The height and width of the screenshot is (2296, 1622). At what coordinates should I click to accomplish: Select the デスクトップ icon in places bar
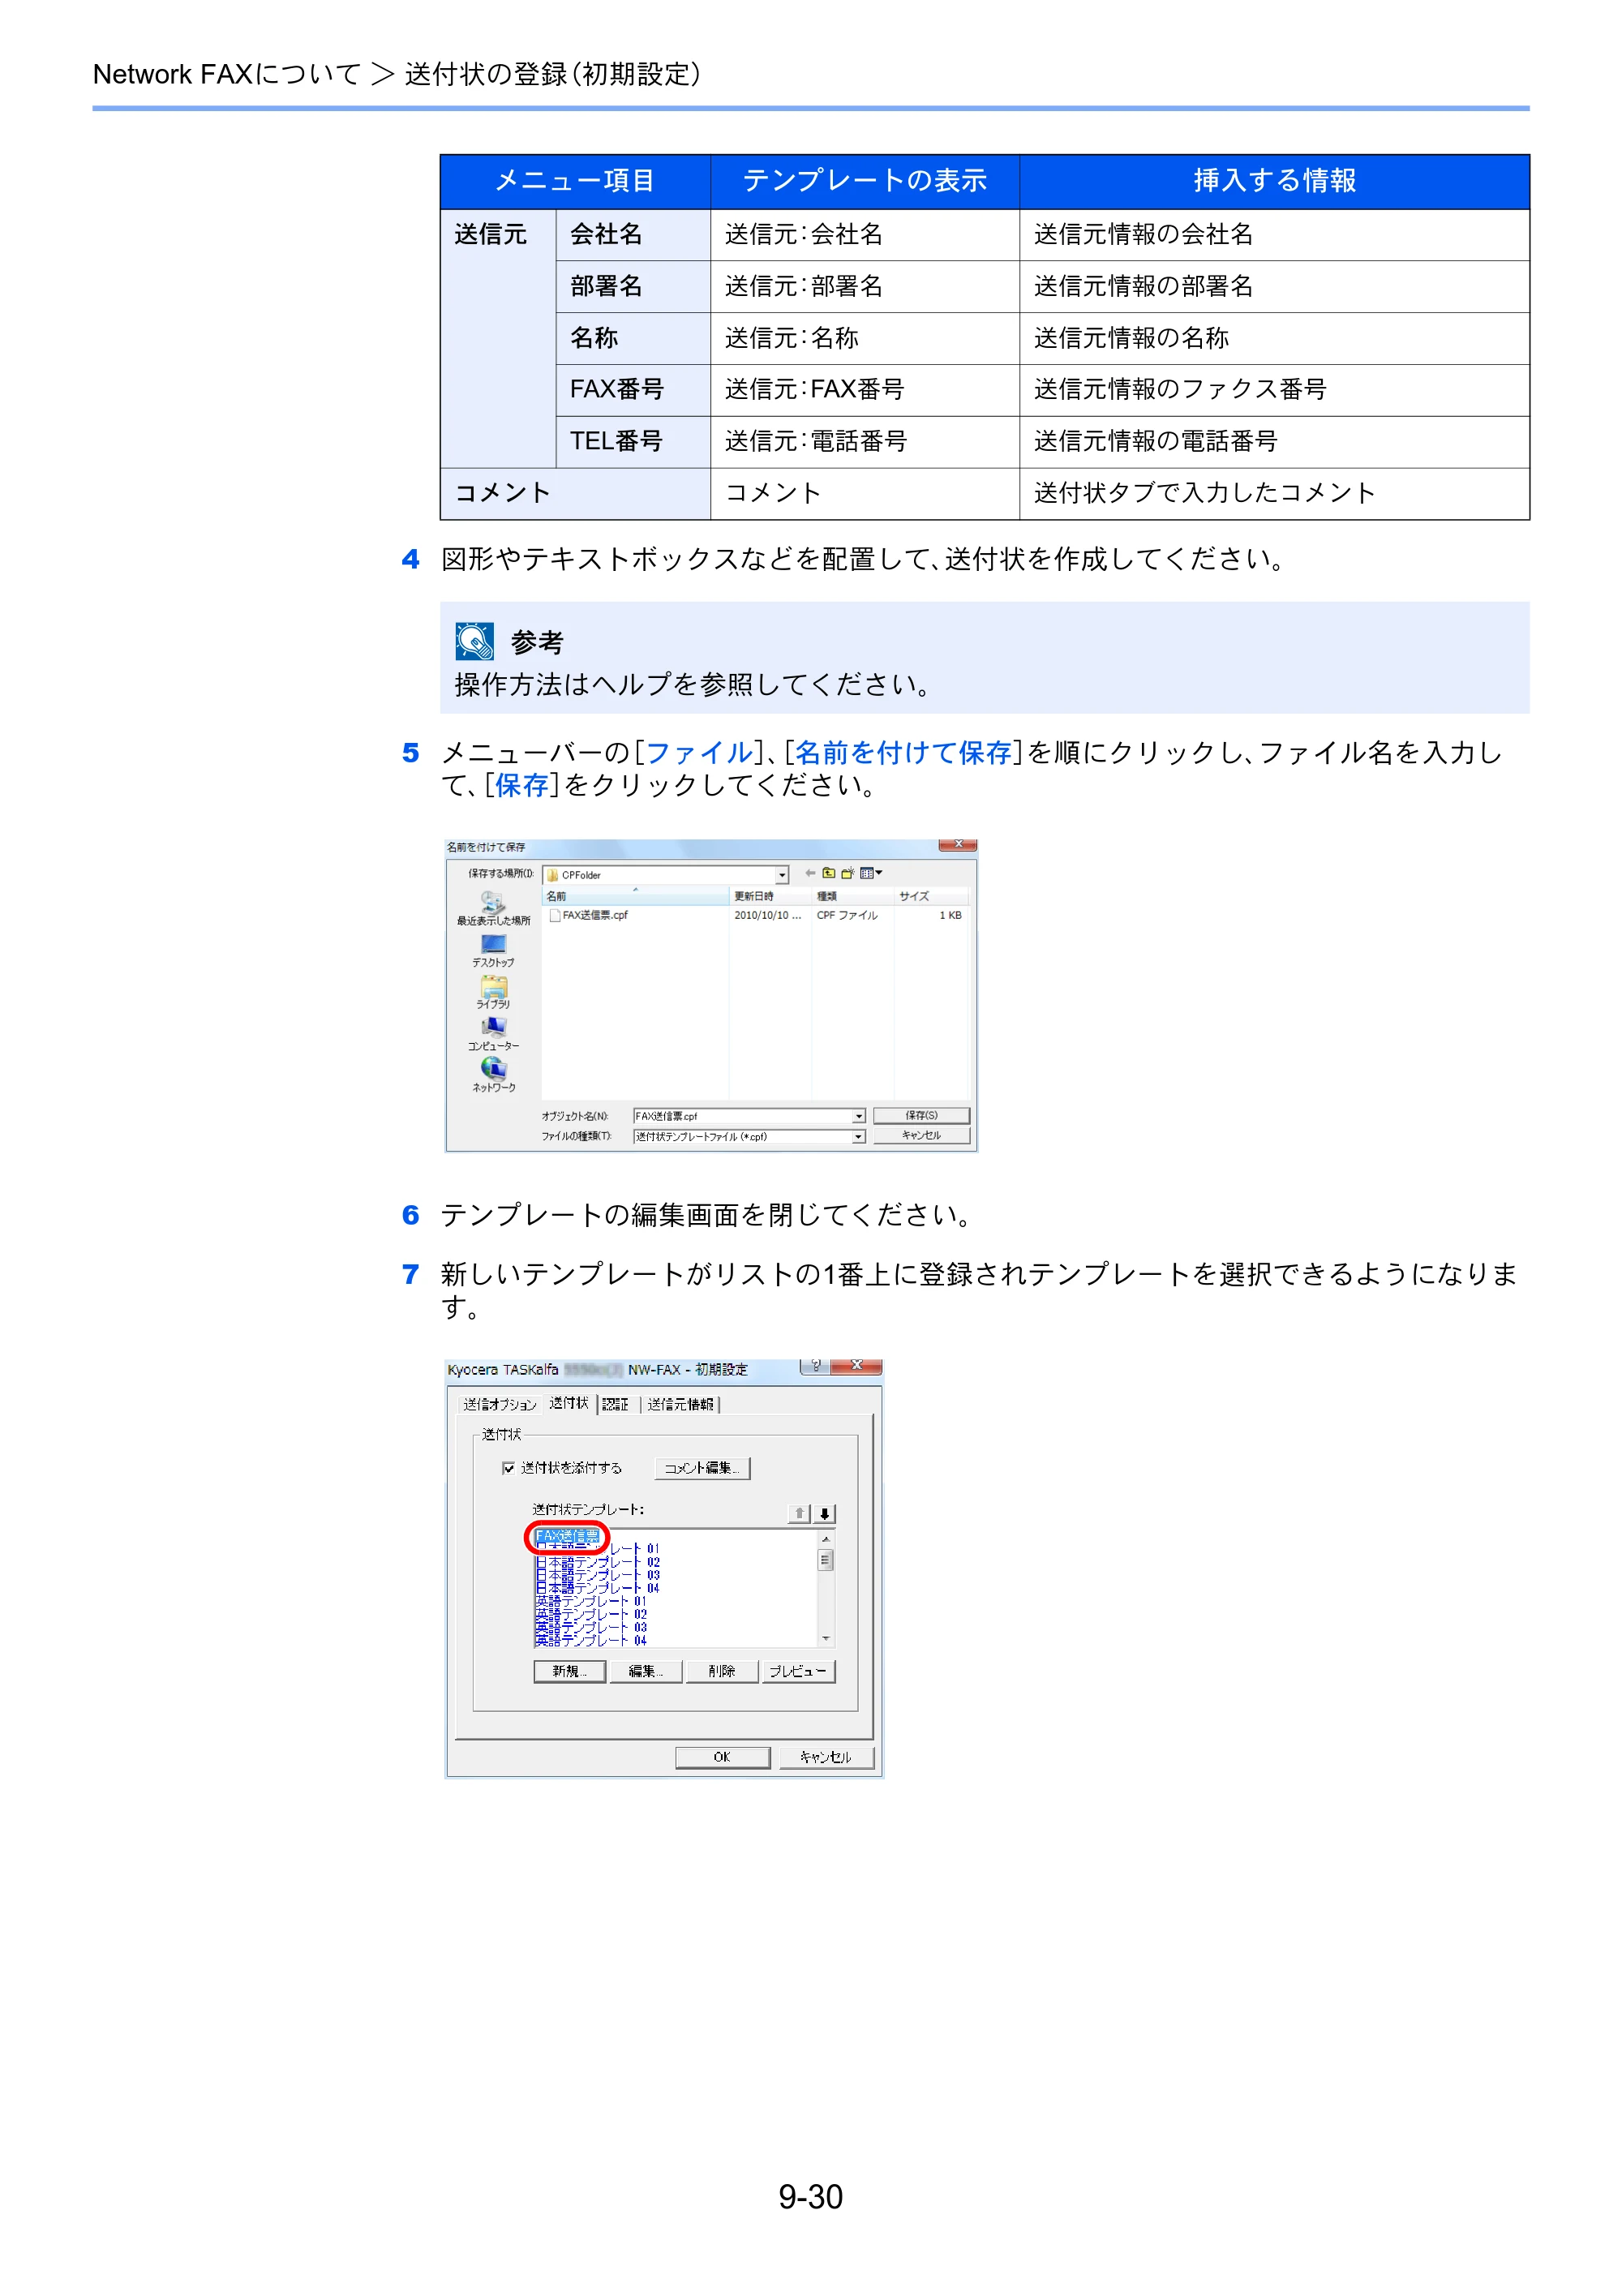coord(493,950)
